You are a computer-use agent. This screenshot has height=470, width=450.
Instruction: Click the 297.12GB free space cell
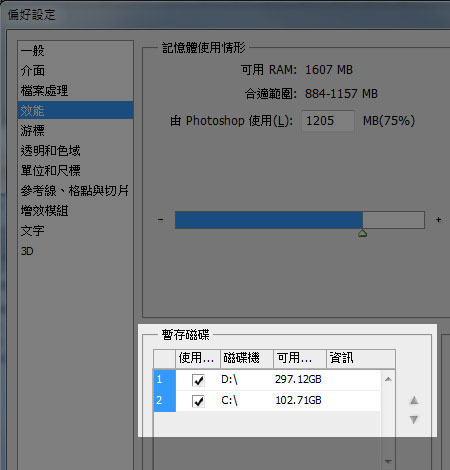point(298,379)
